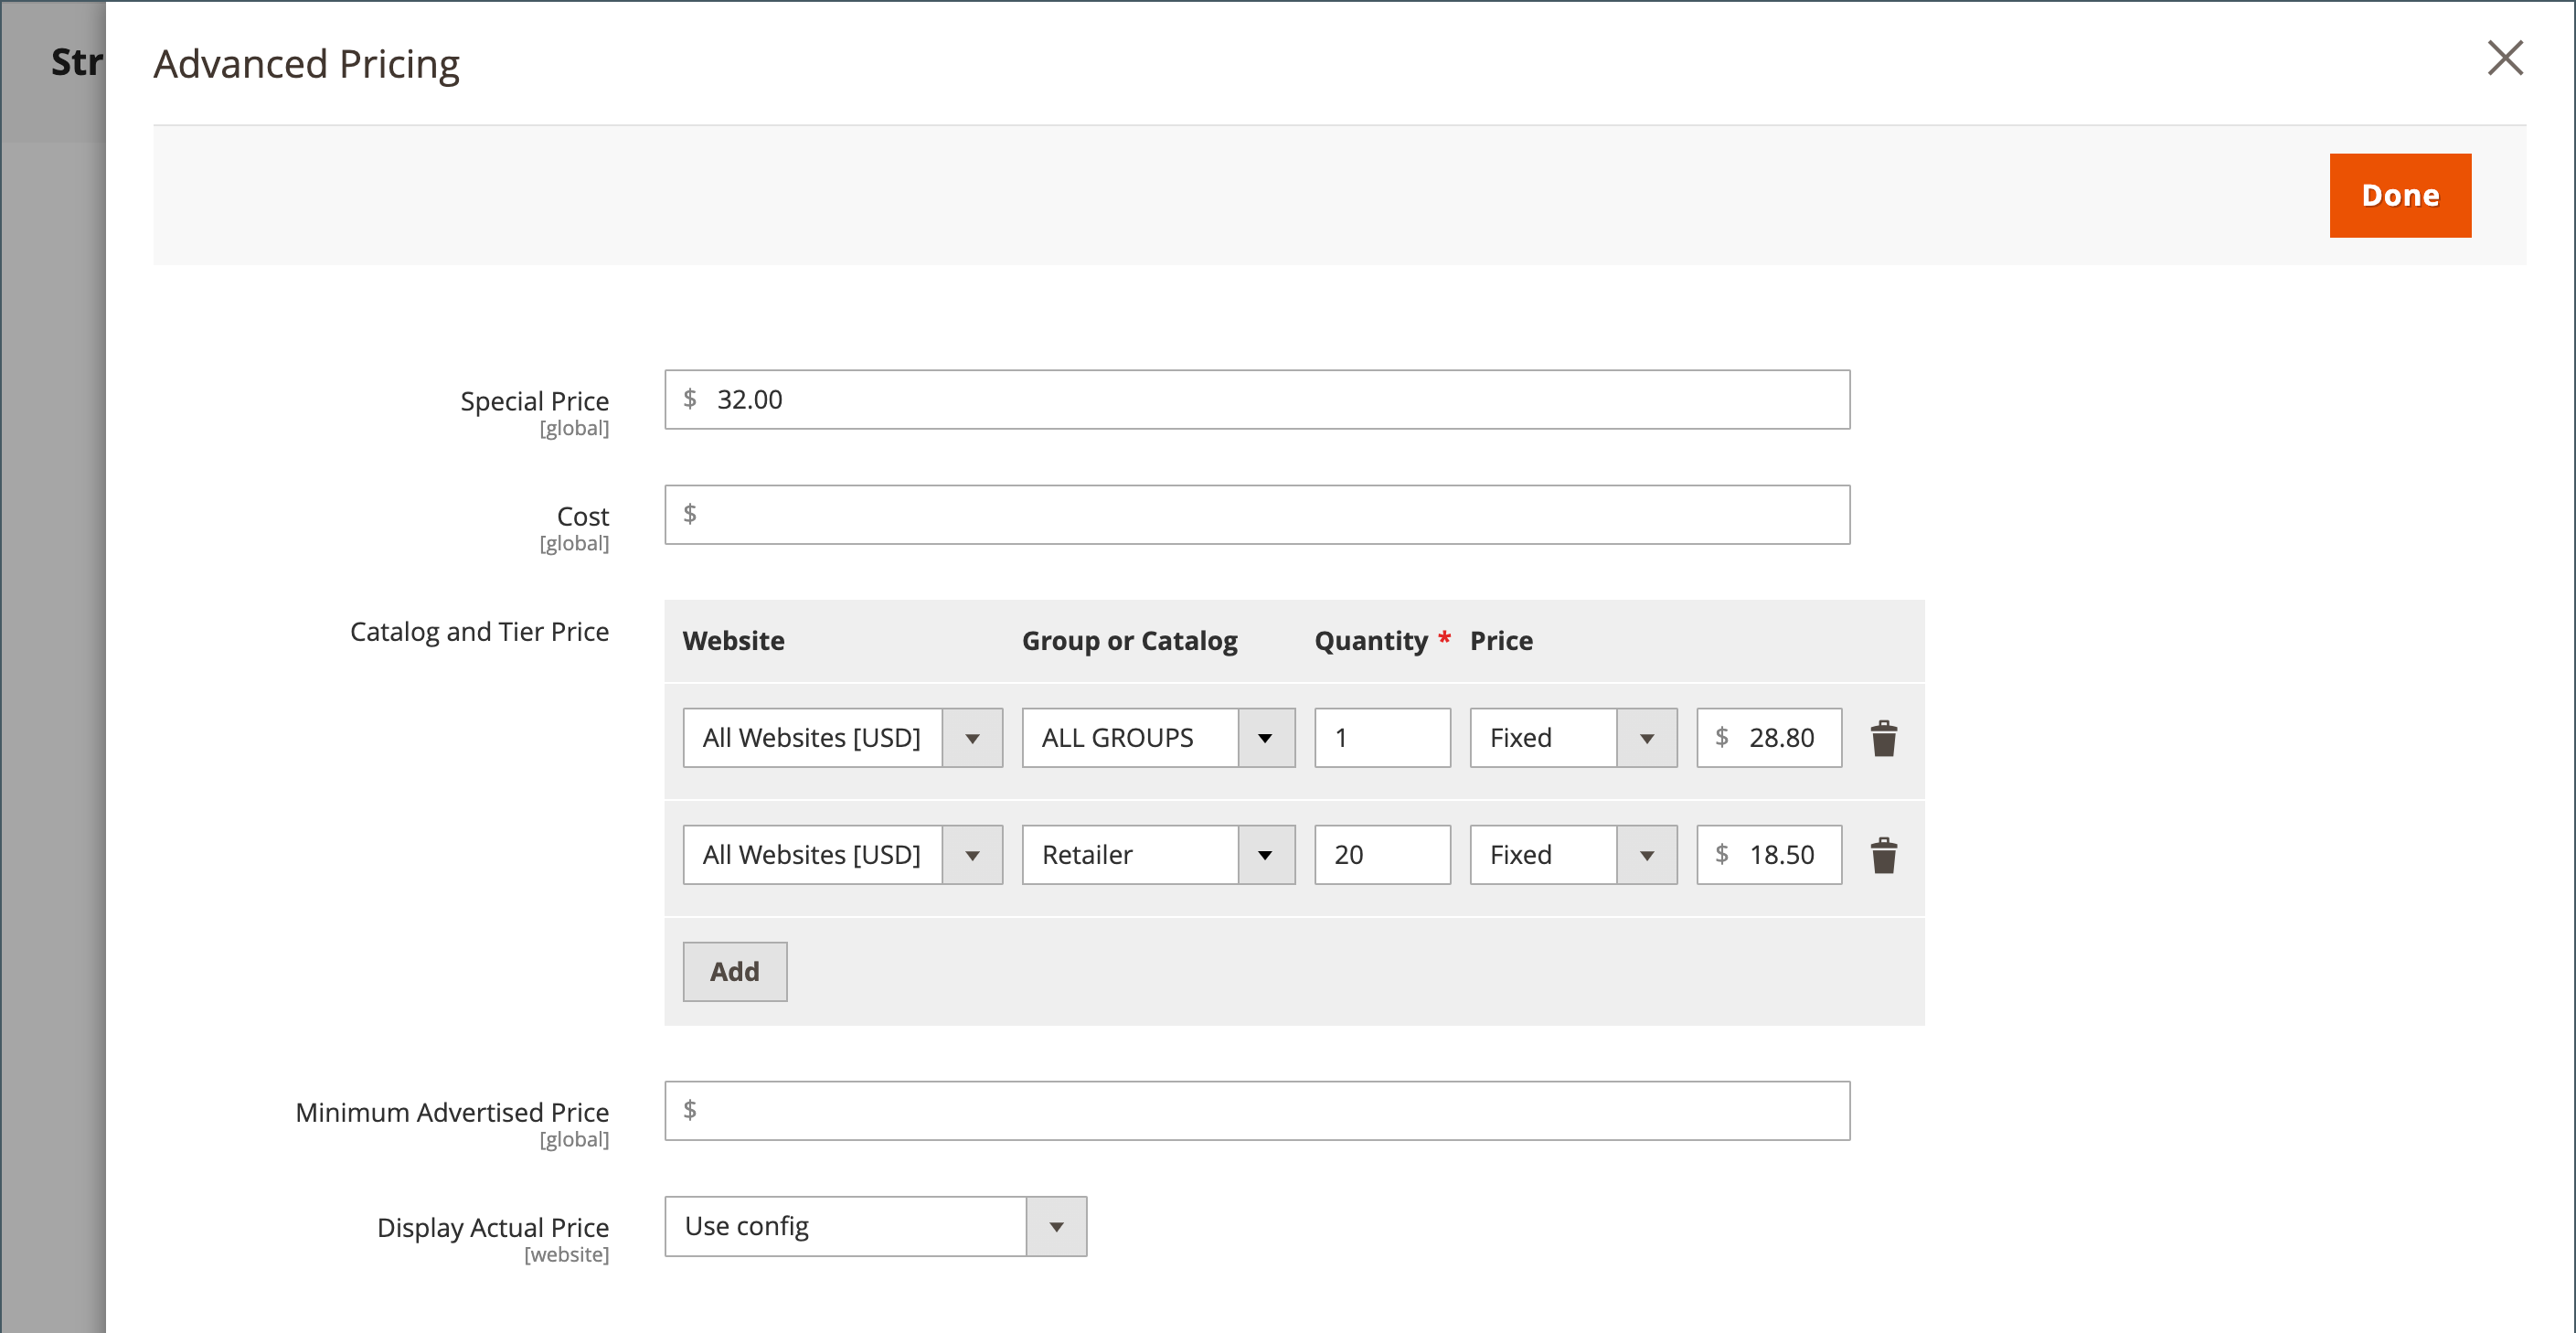The image size is (2576, 1333).
Task: Close the Advanced Pricing dialog
Action: (2505, 59)
